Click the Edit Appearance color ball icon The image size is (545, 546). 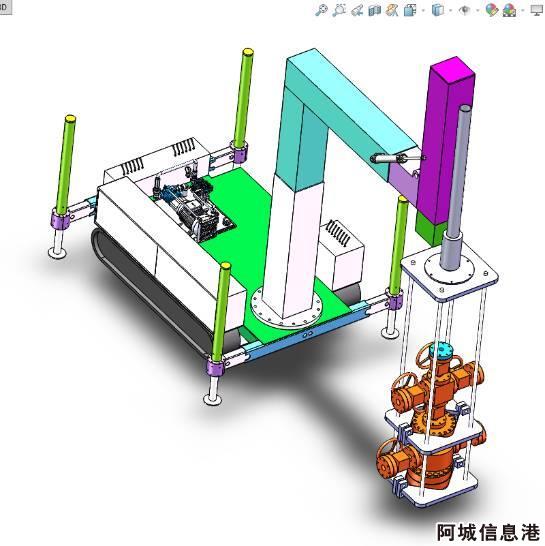(491, 10)
